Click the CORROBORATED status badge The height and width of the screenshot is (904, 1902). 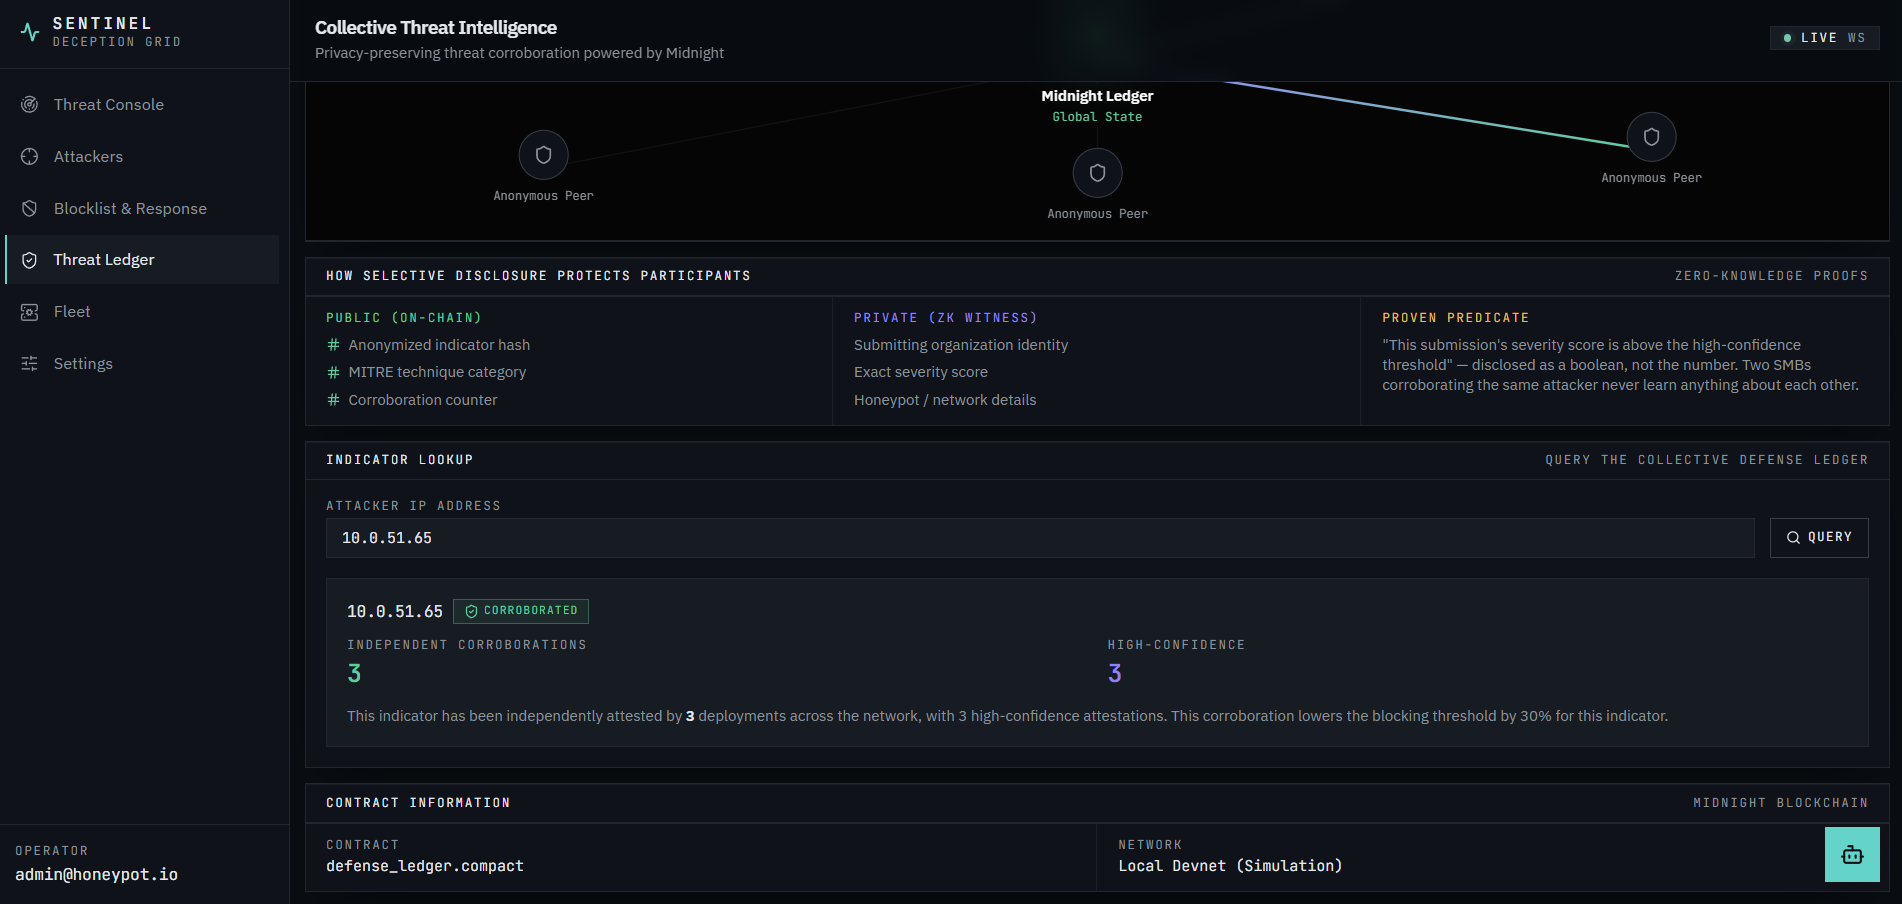click(x=521, y=611)
